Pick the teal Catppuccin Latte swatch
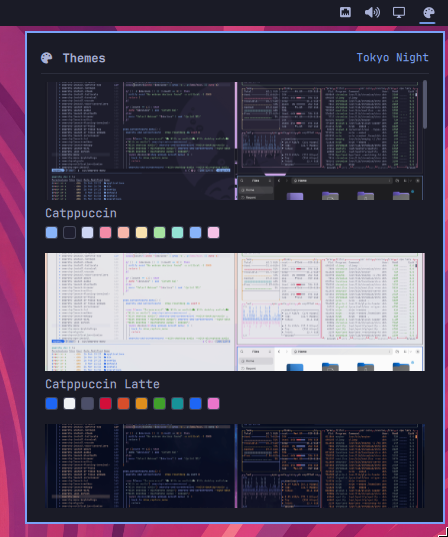 [x=177, y=403]
